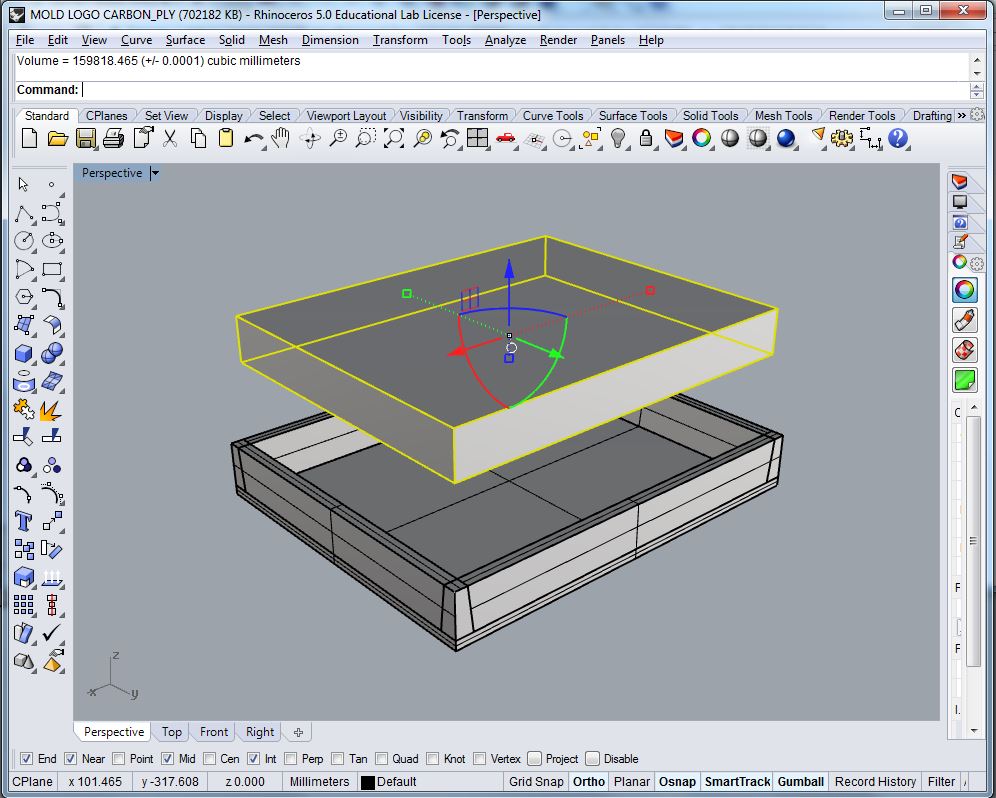Toggle the Ortho status bar button
This screenshot has height=798, width=996.
coord(589,782)
